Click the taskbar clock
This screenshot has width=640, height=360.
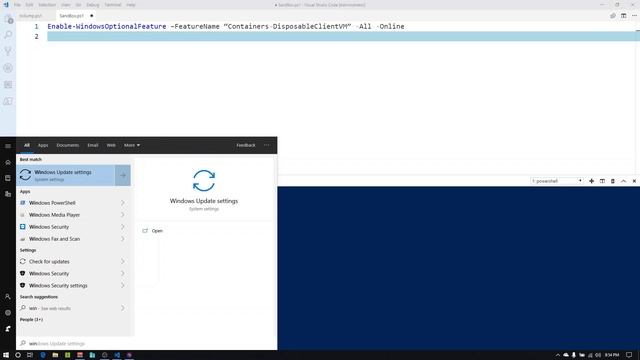pos(612,355)
